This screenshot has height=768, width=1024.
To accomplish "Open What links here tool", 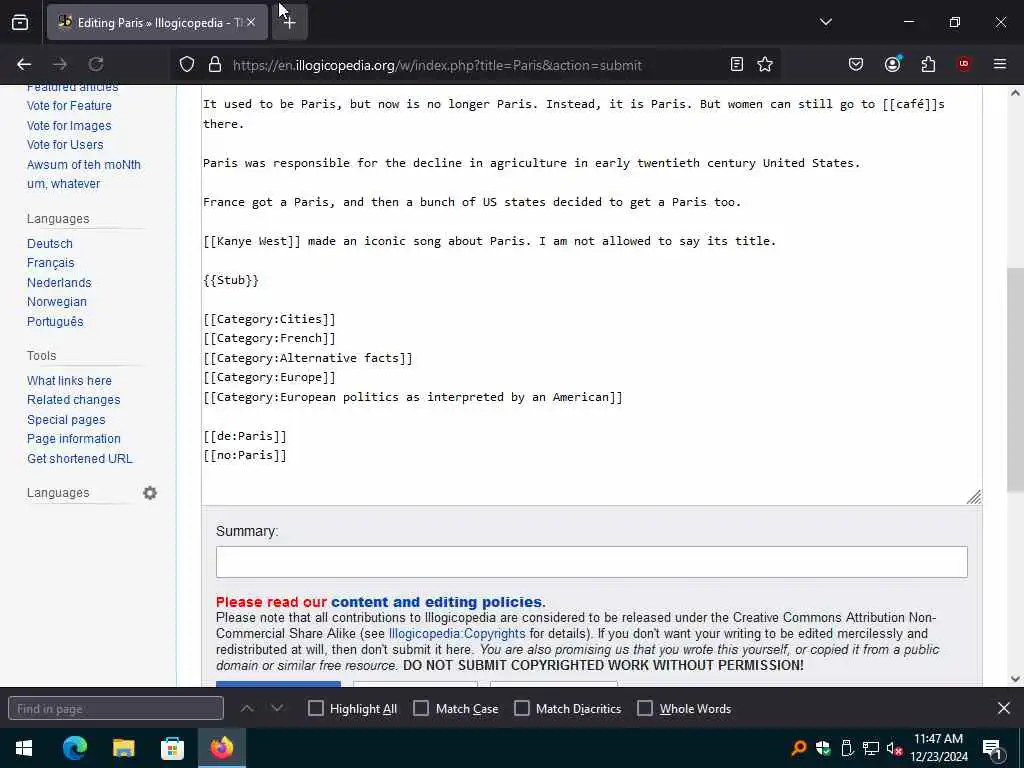I will (x=69, y=381).
